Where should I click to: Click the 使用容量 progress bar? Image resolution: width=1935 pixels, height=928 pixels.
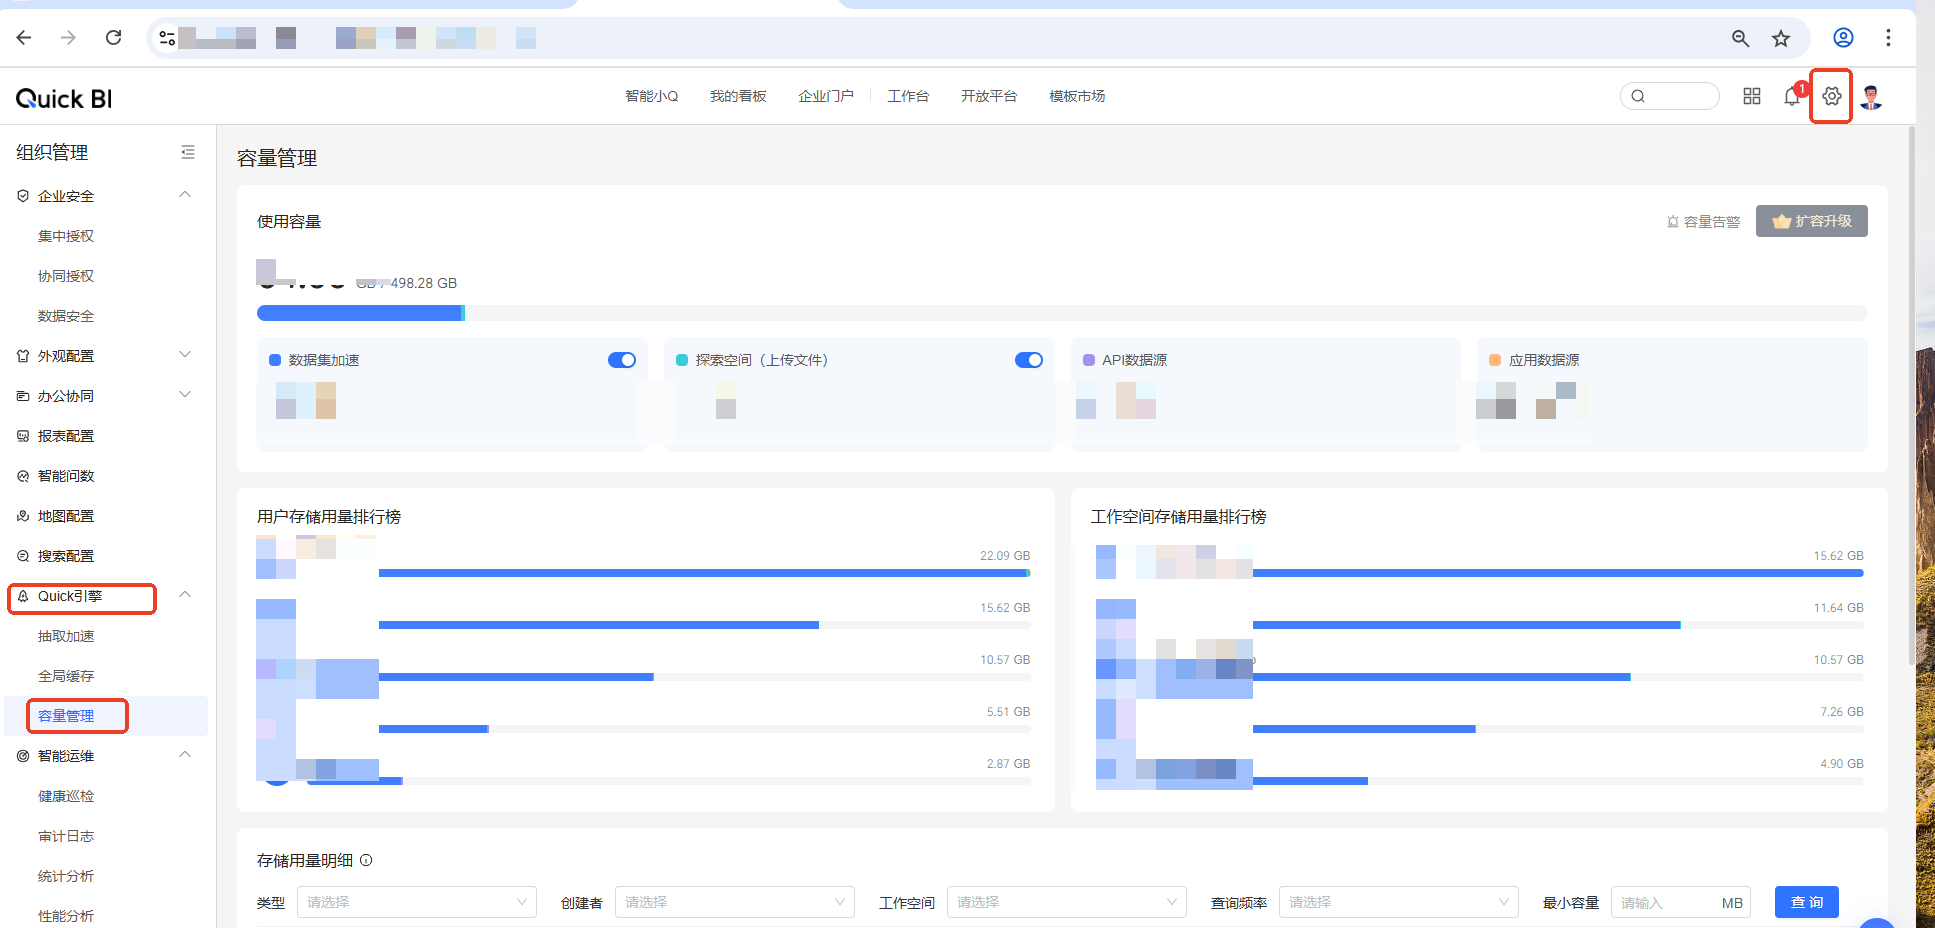(x=1061, y=313)
